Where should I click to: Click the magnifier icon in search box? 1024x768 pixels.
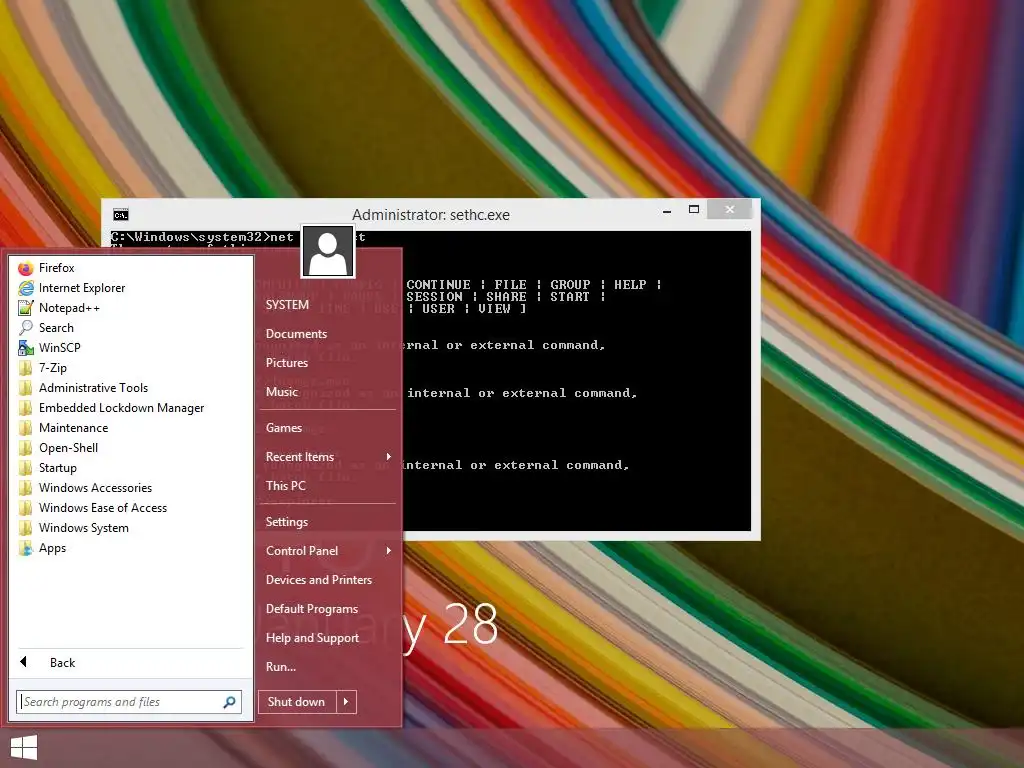click(229, 702)
